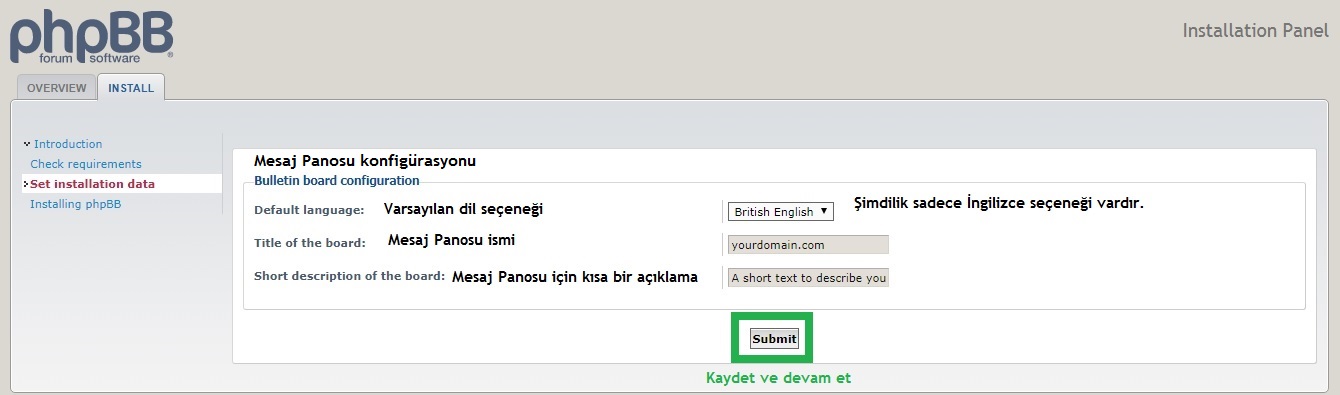This screenshot has width=1340, height=395.
Task: Open the Introduction step in sidebar
Action: (68, 144)
